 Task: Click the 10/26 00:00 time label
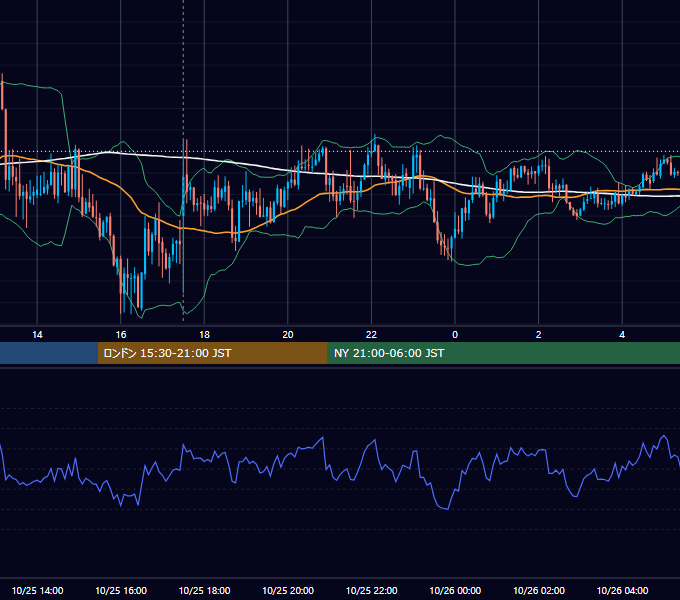point(455,590)
